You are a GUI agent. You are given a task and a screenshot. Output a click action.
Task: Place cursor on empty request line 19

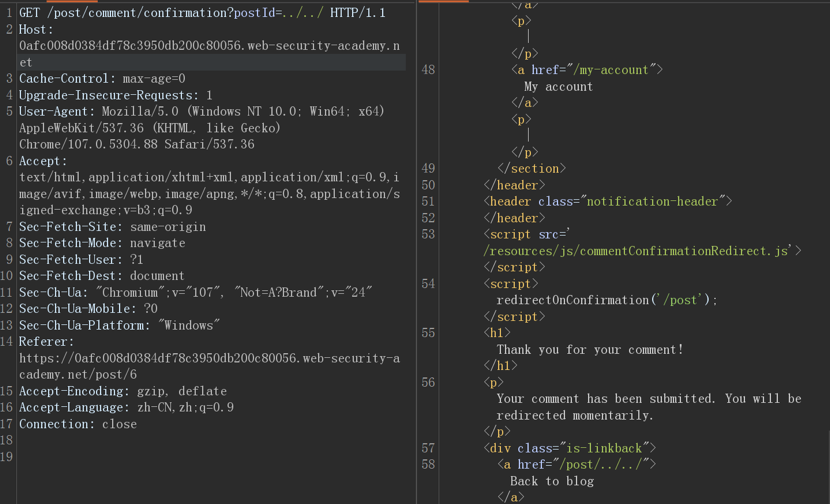pyautogui.click(x=212, y=457)
